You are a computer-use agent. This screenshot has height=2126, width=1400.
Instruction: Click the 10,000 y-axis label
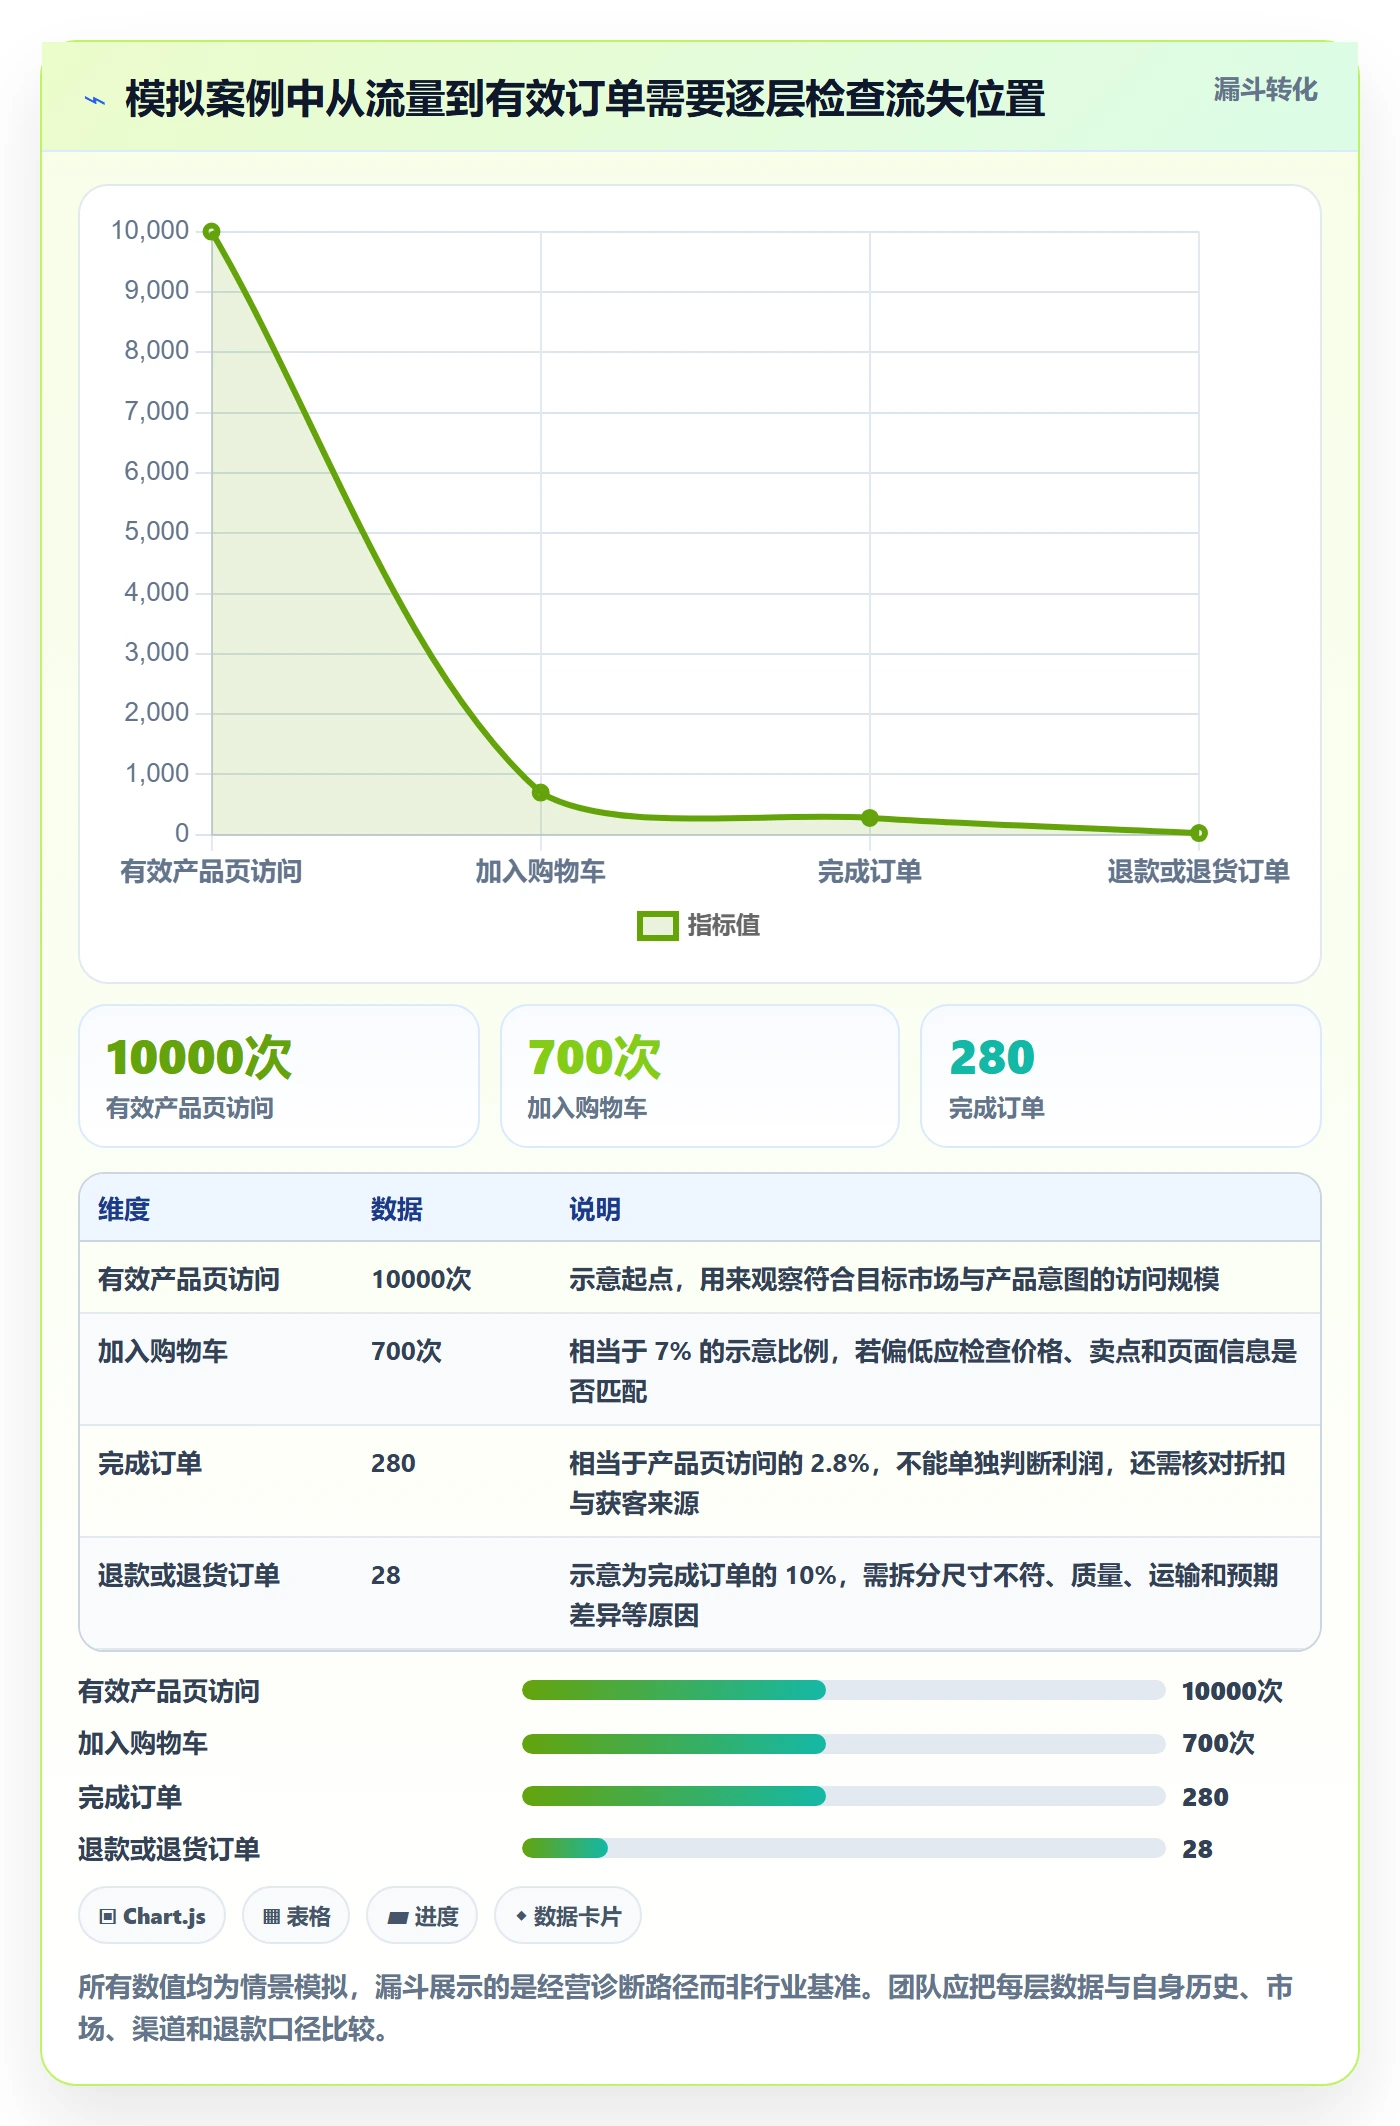150,230
